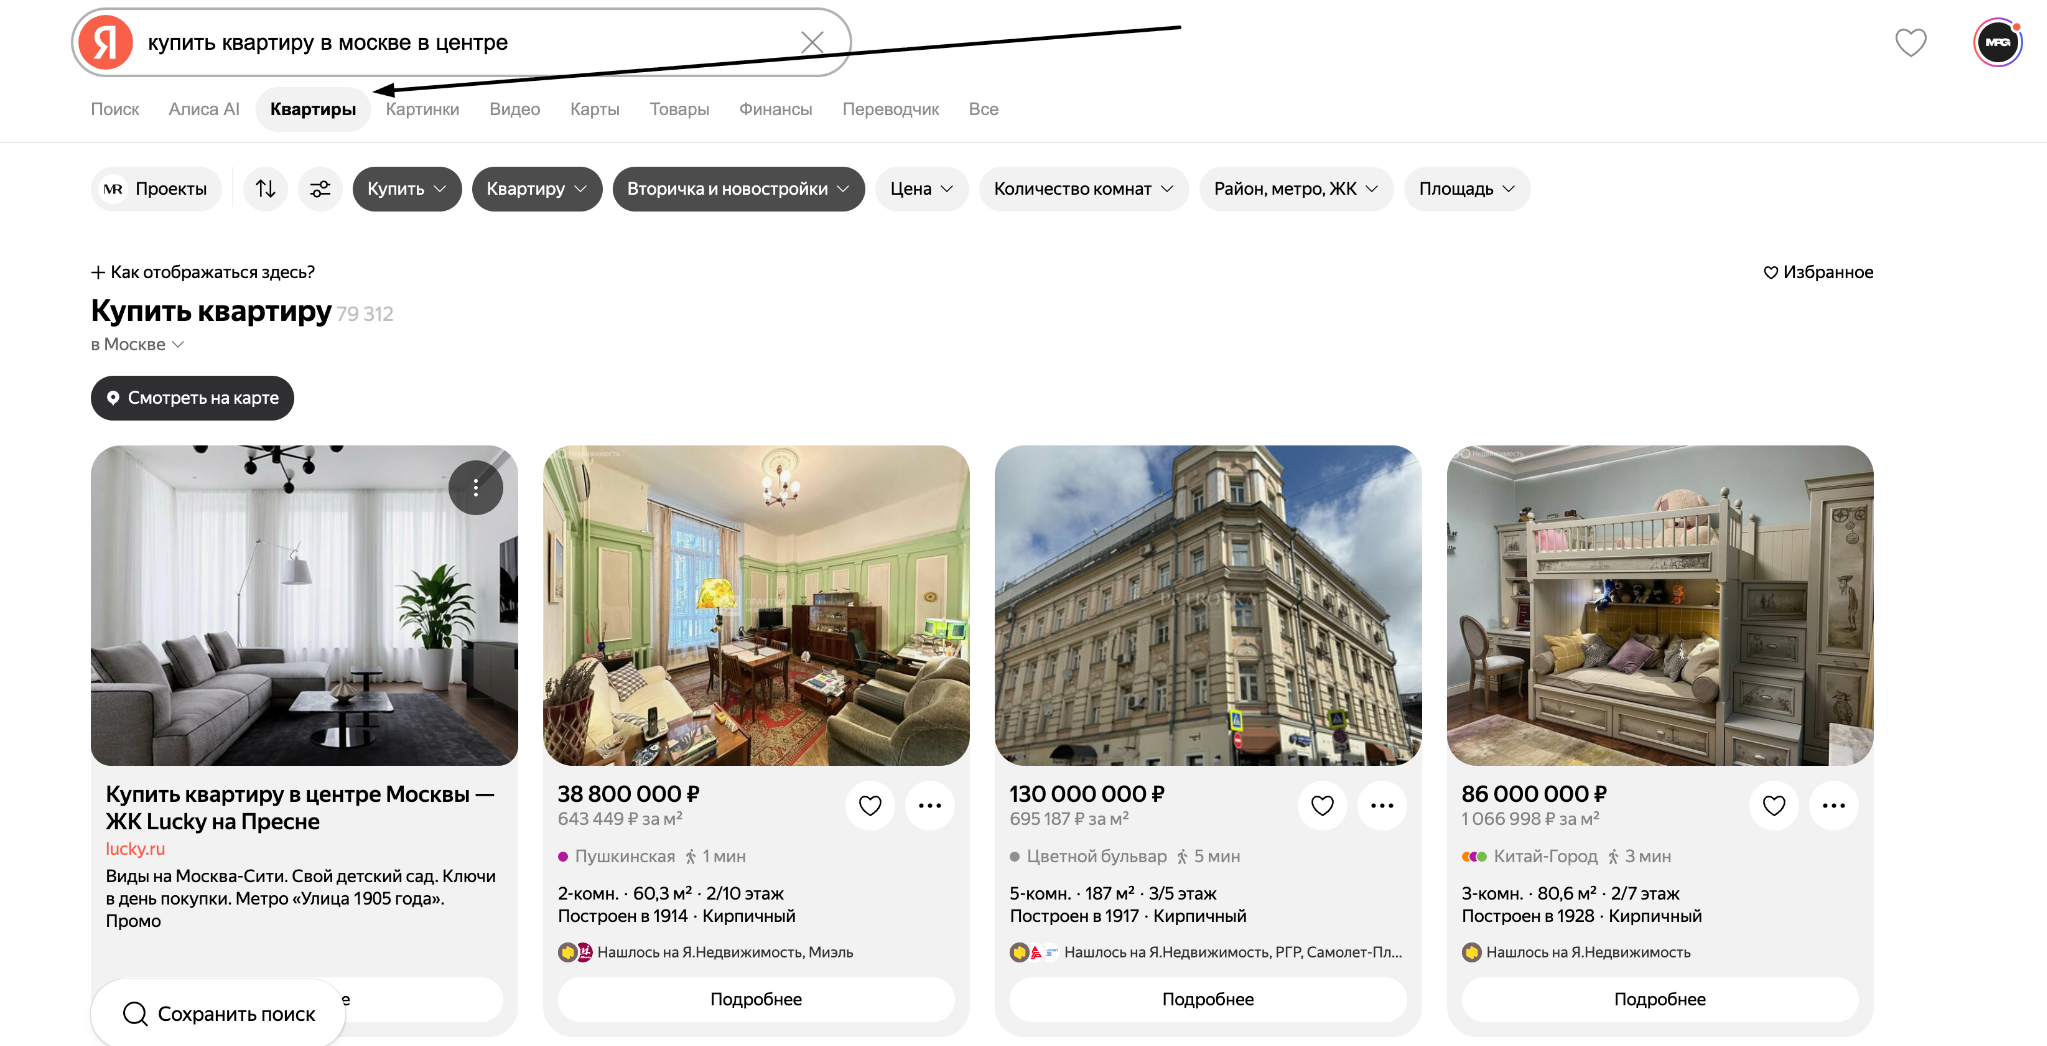Viewport: 2047px width, 1046px height.
Task: Open the Все services tab
Action: click(984, 109)
